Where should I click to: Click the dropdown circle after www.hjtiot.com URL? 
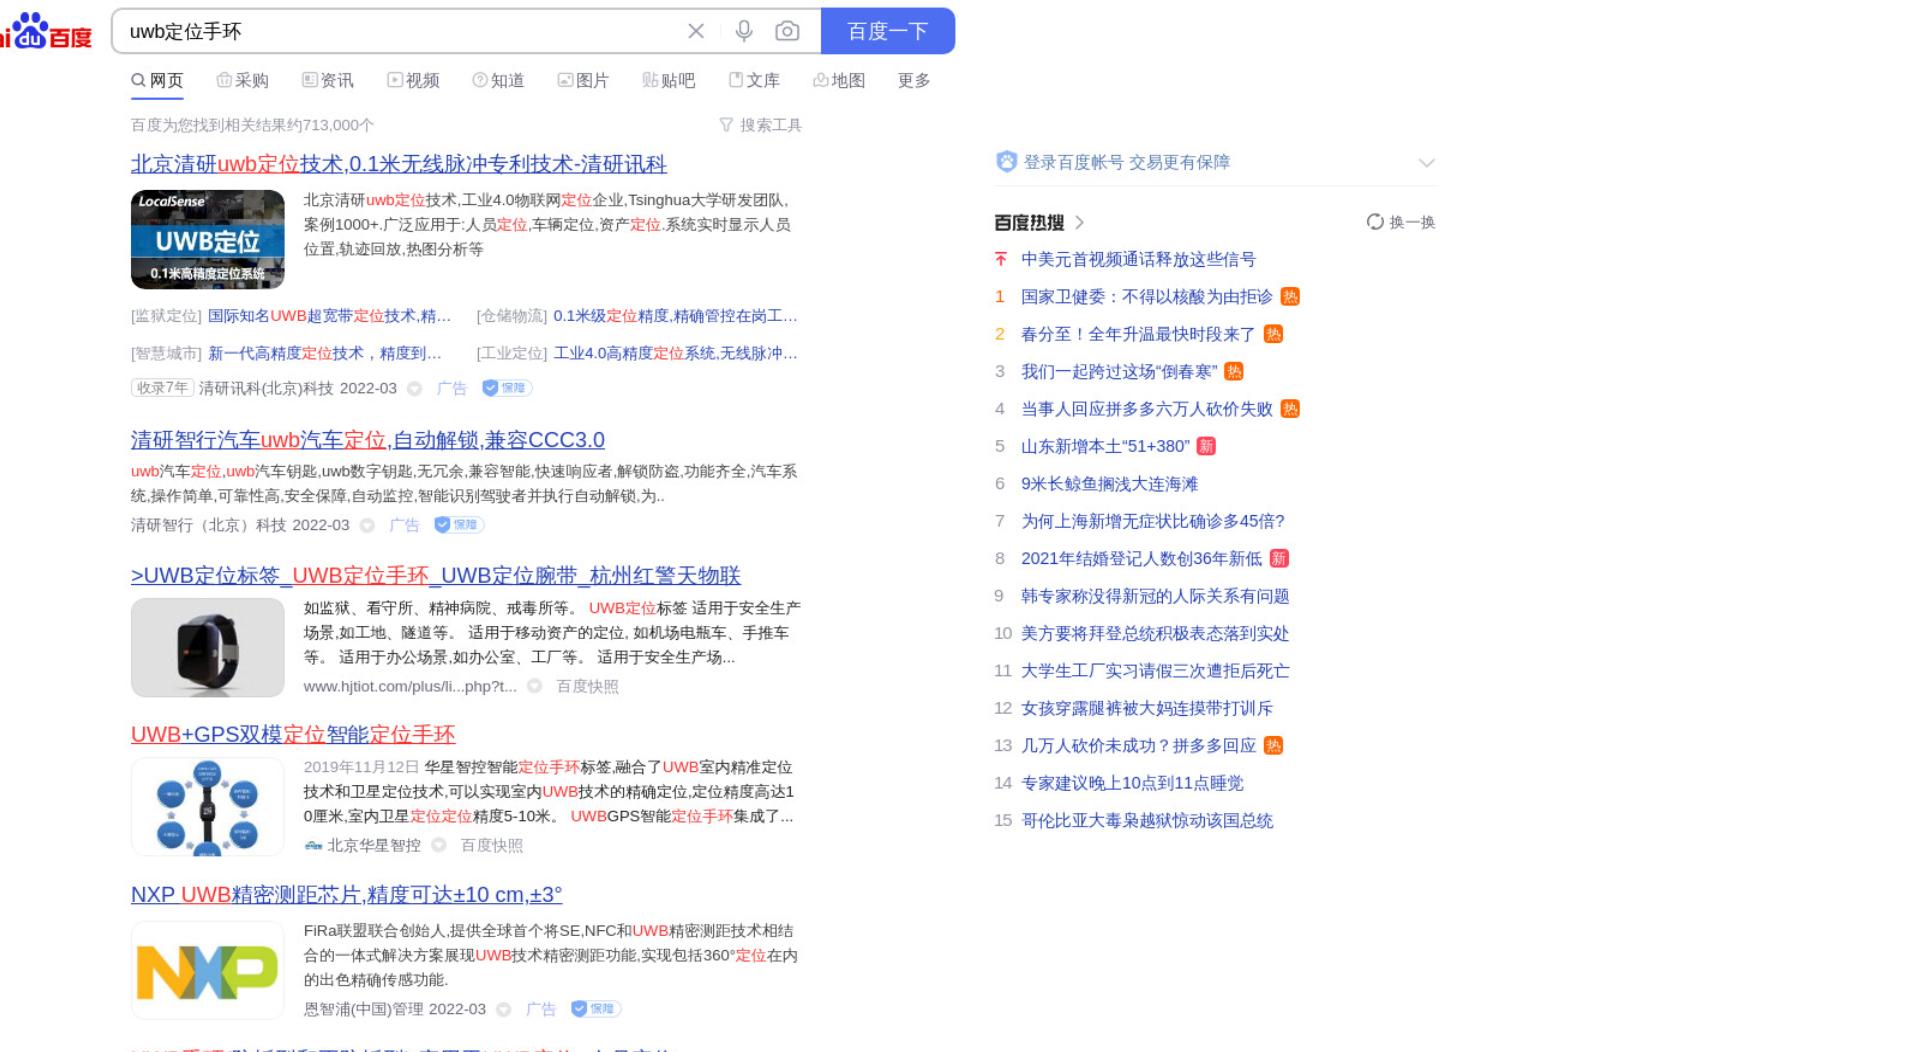click(534, 686)
